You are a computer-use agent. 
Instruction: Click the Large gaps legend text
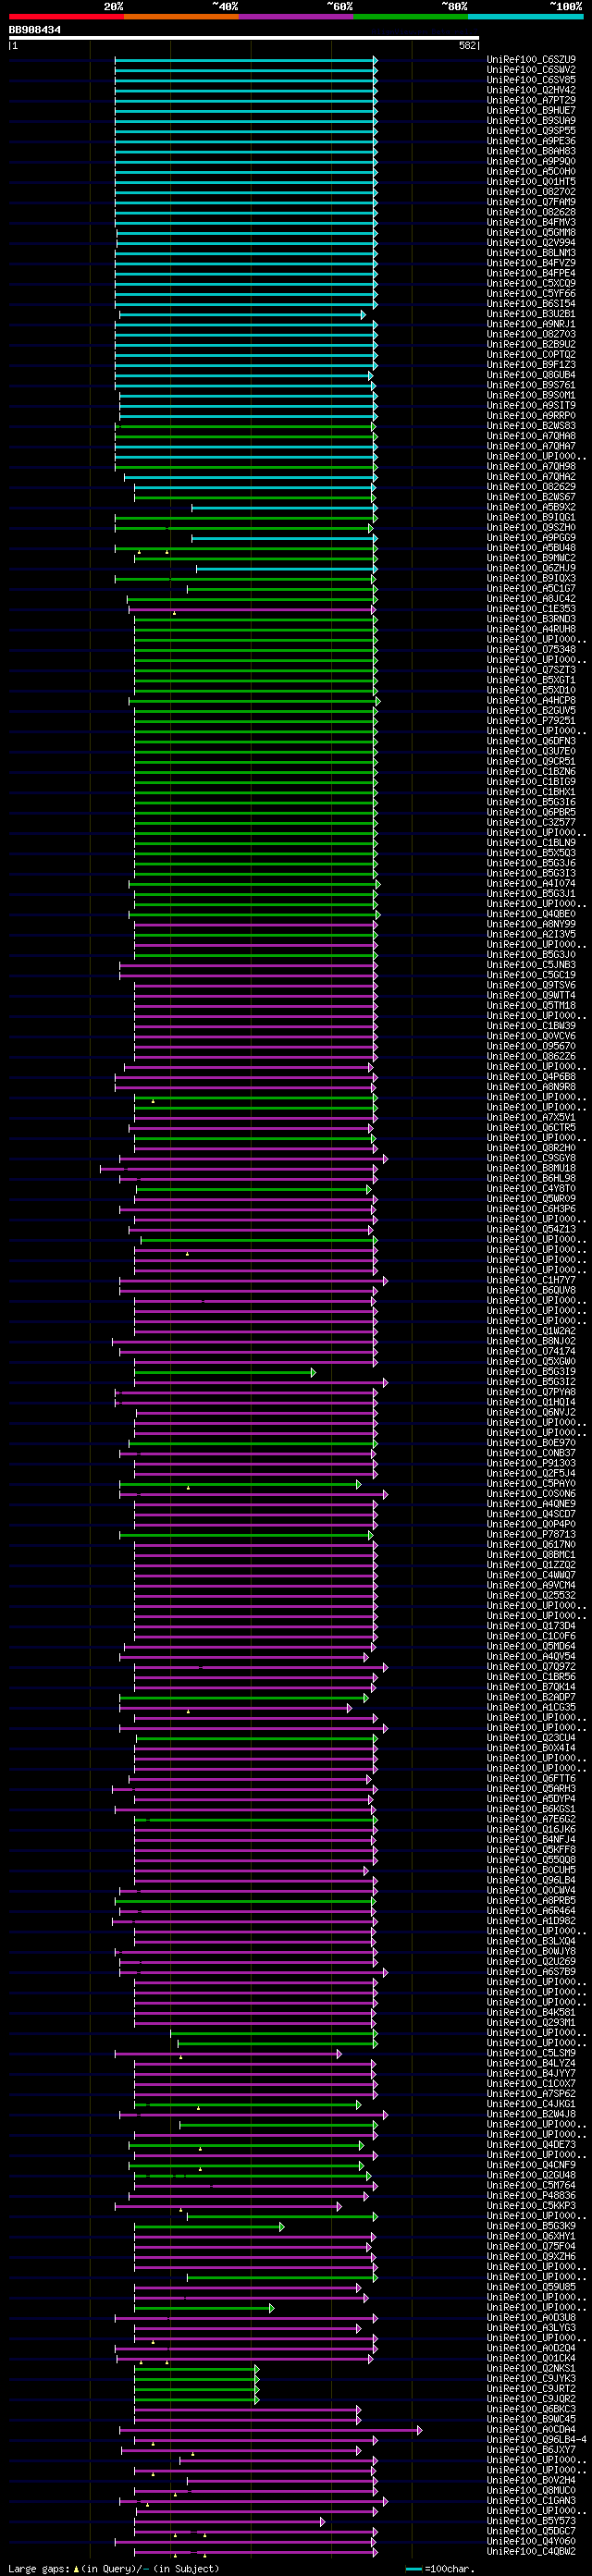[x=113, y=2568]
